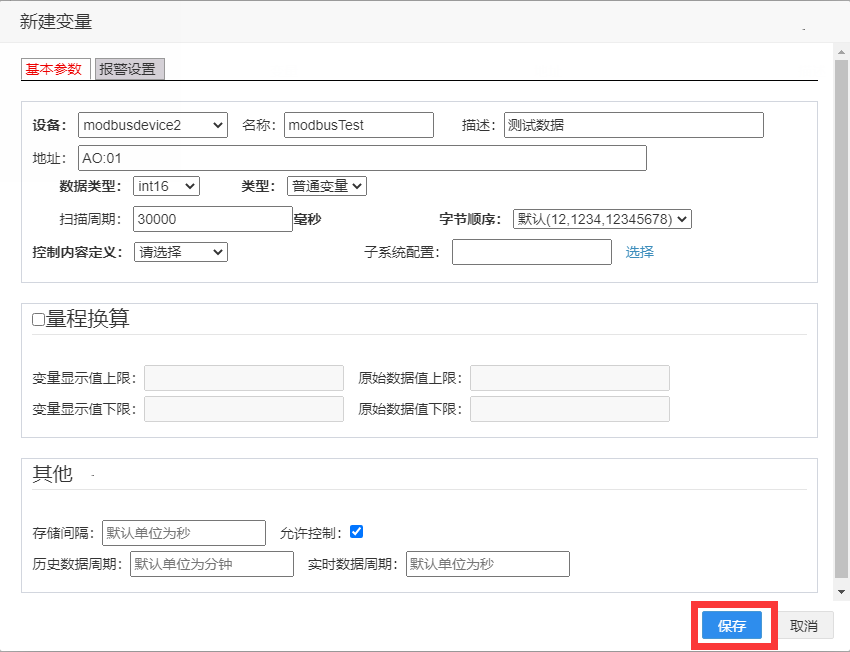
Task: Click the 选择 link next to 子系统配置
Action: pyautogui.click(x=640, y=252)
